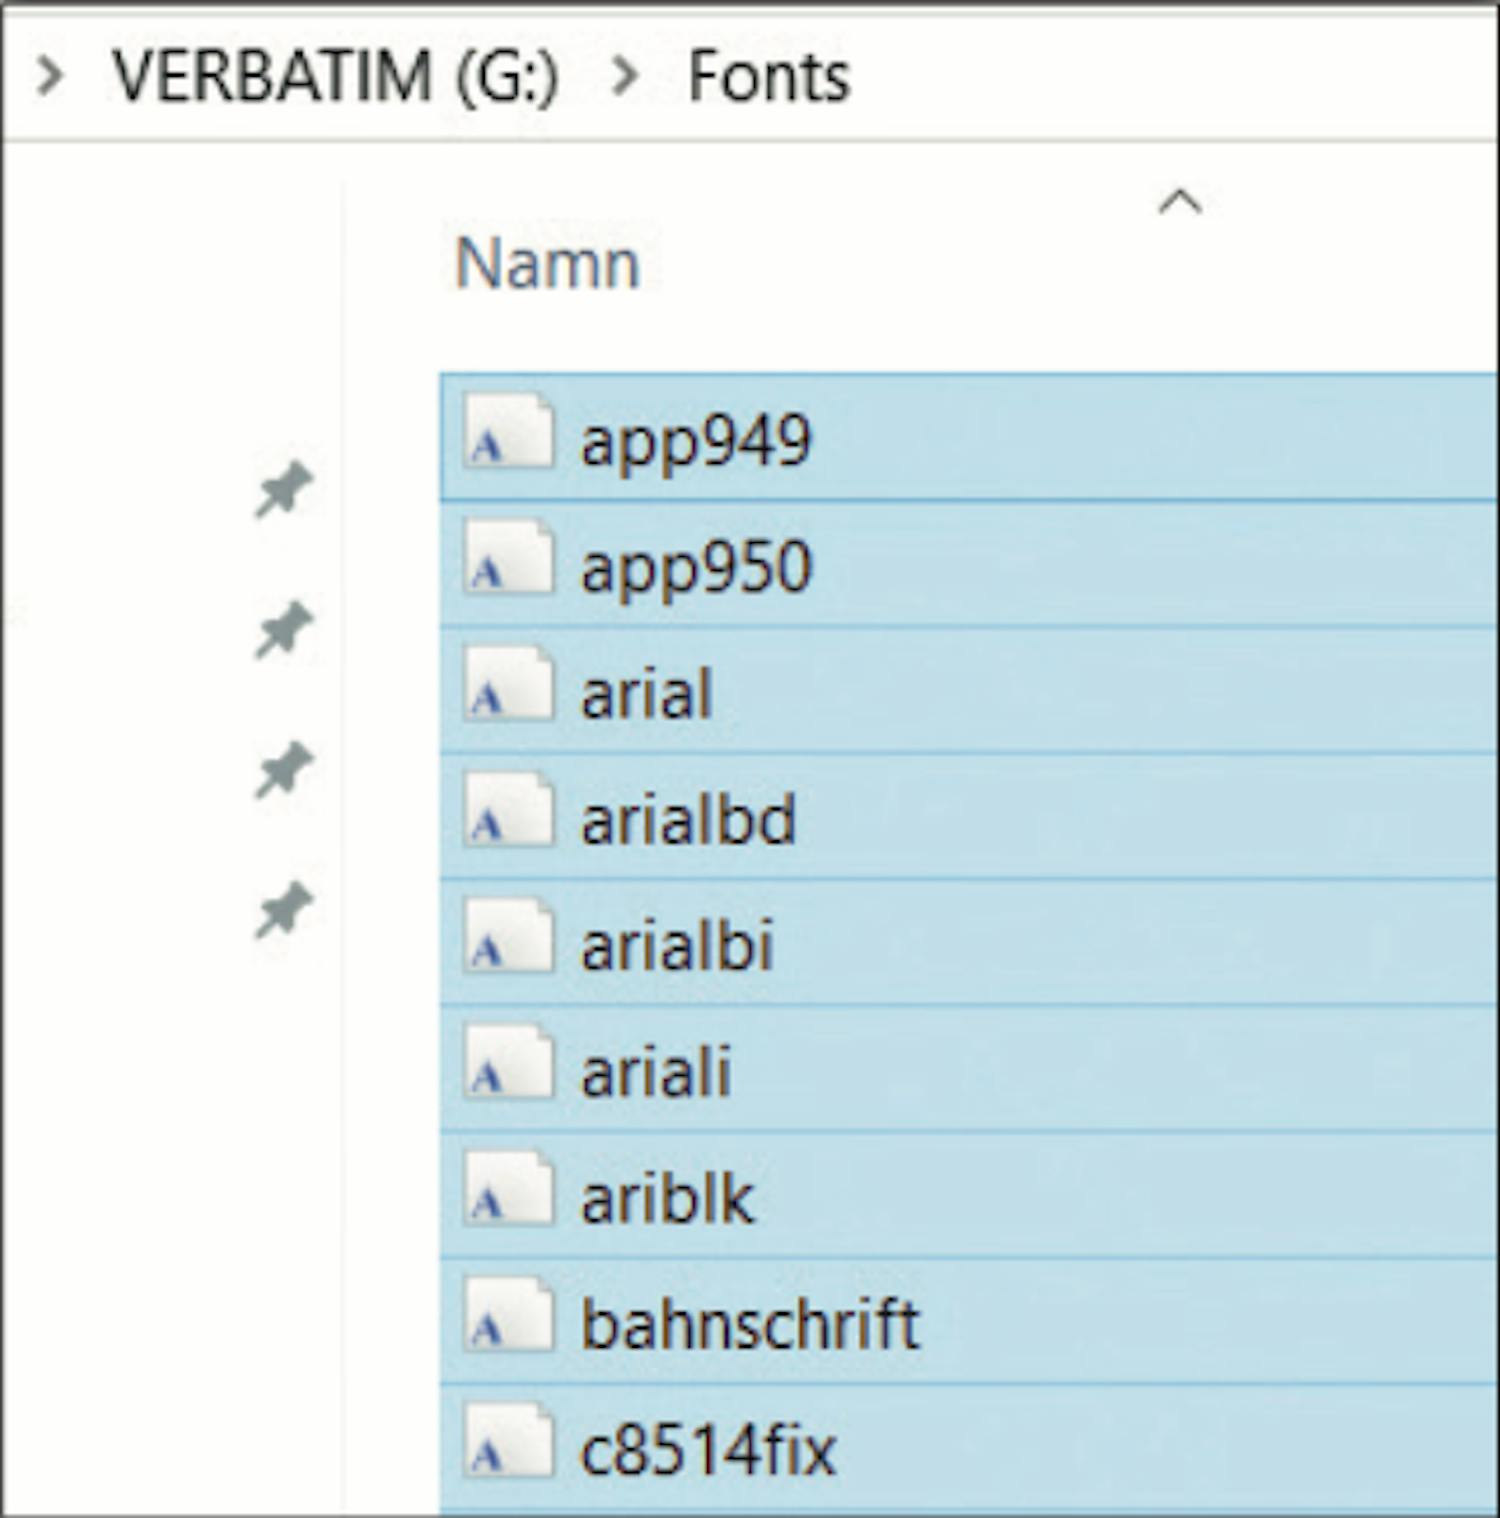
Task: Toggle sort arrow above Namn column
Action: click(x=1179, y=202)
